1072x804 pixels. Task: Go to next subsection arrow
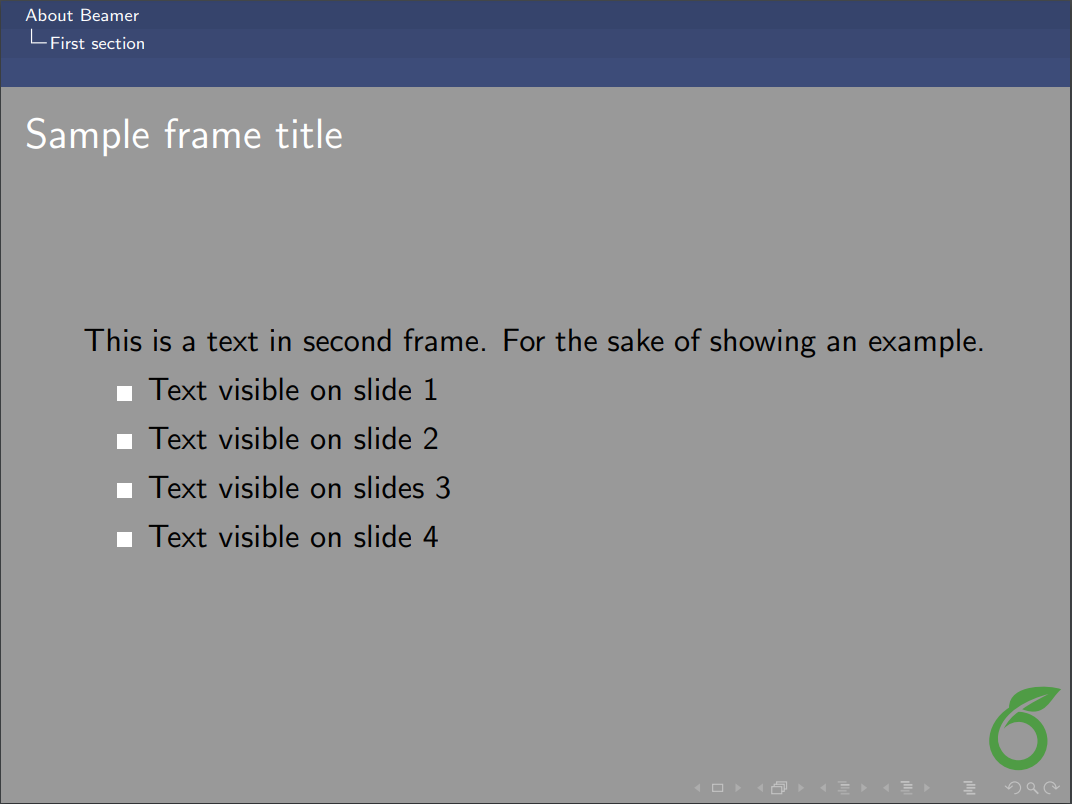(864, 788)
